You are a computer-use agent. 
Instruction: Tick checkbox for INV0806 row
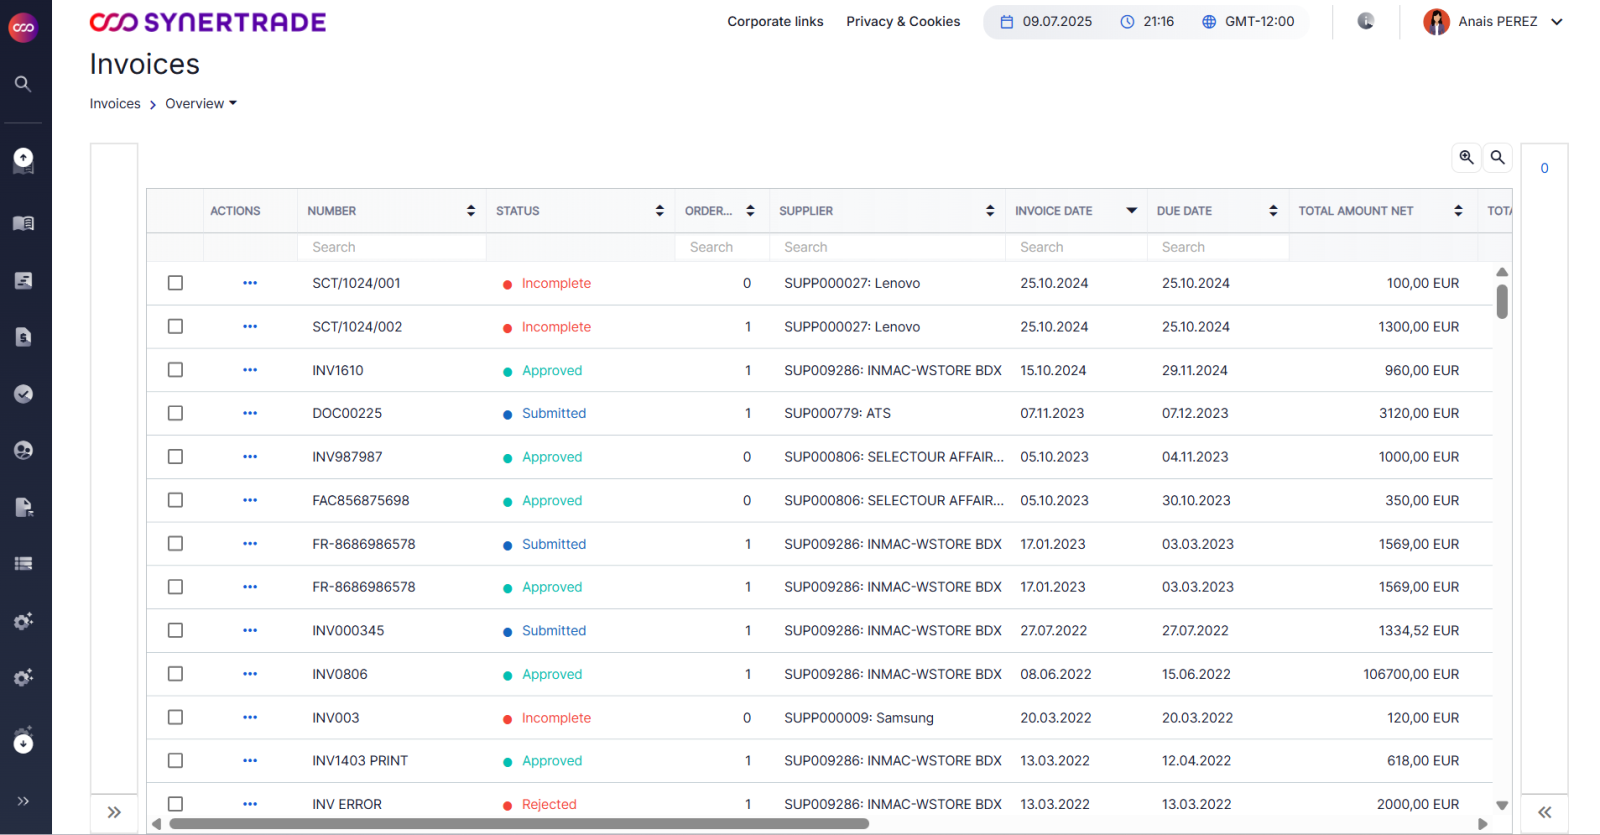175,674
